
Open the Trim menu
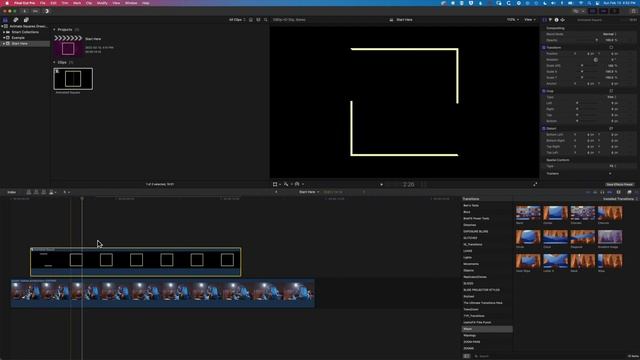point(65,3)
